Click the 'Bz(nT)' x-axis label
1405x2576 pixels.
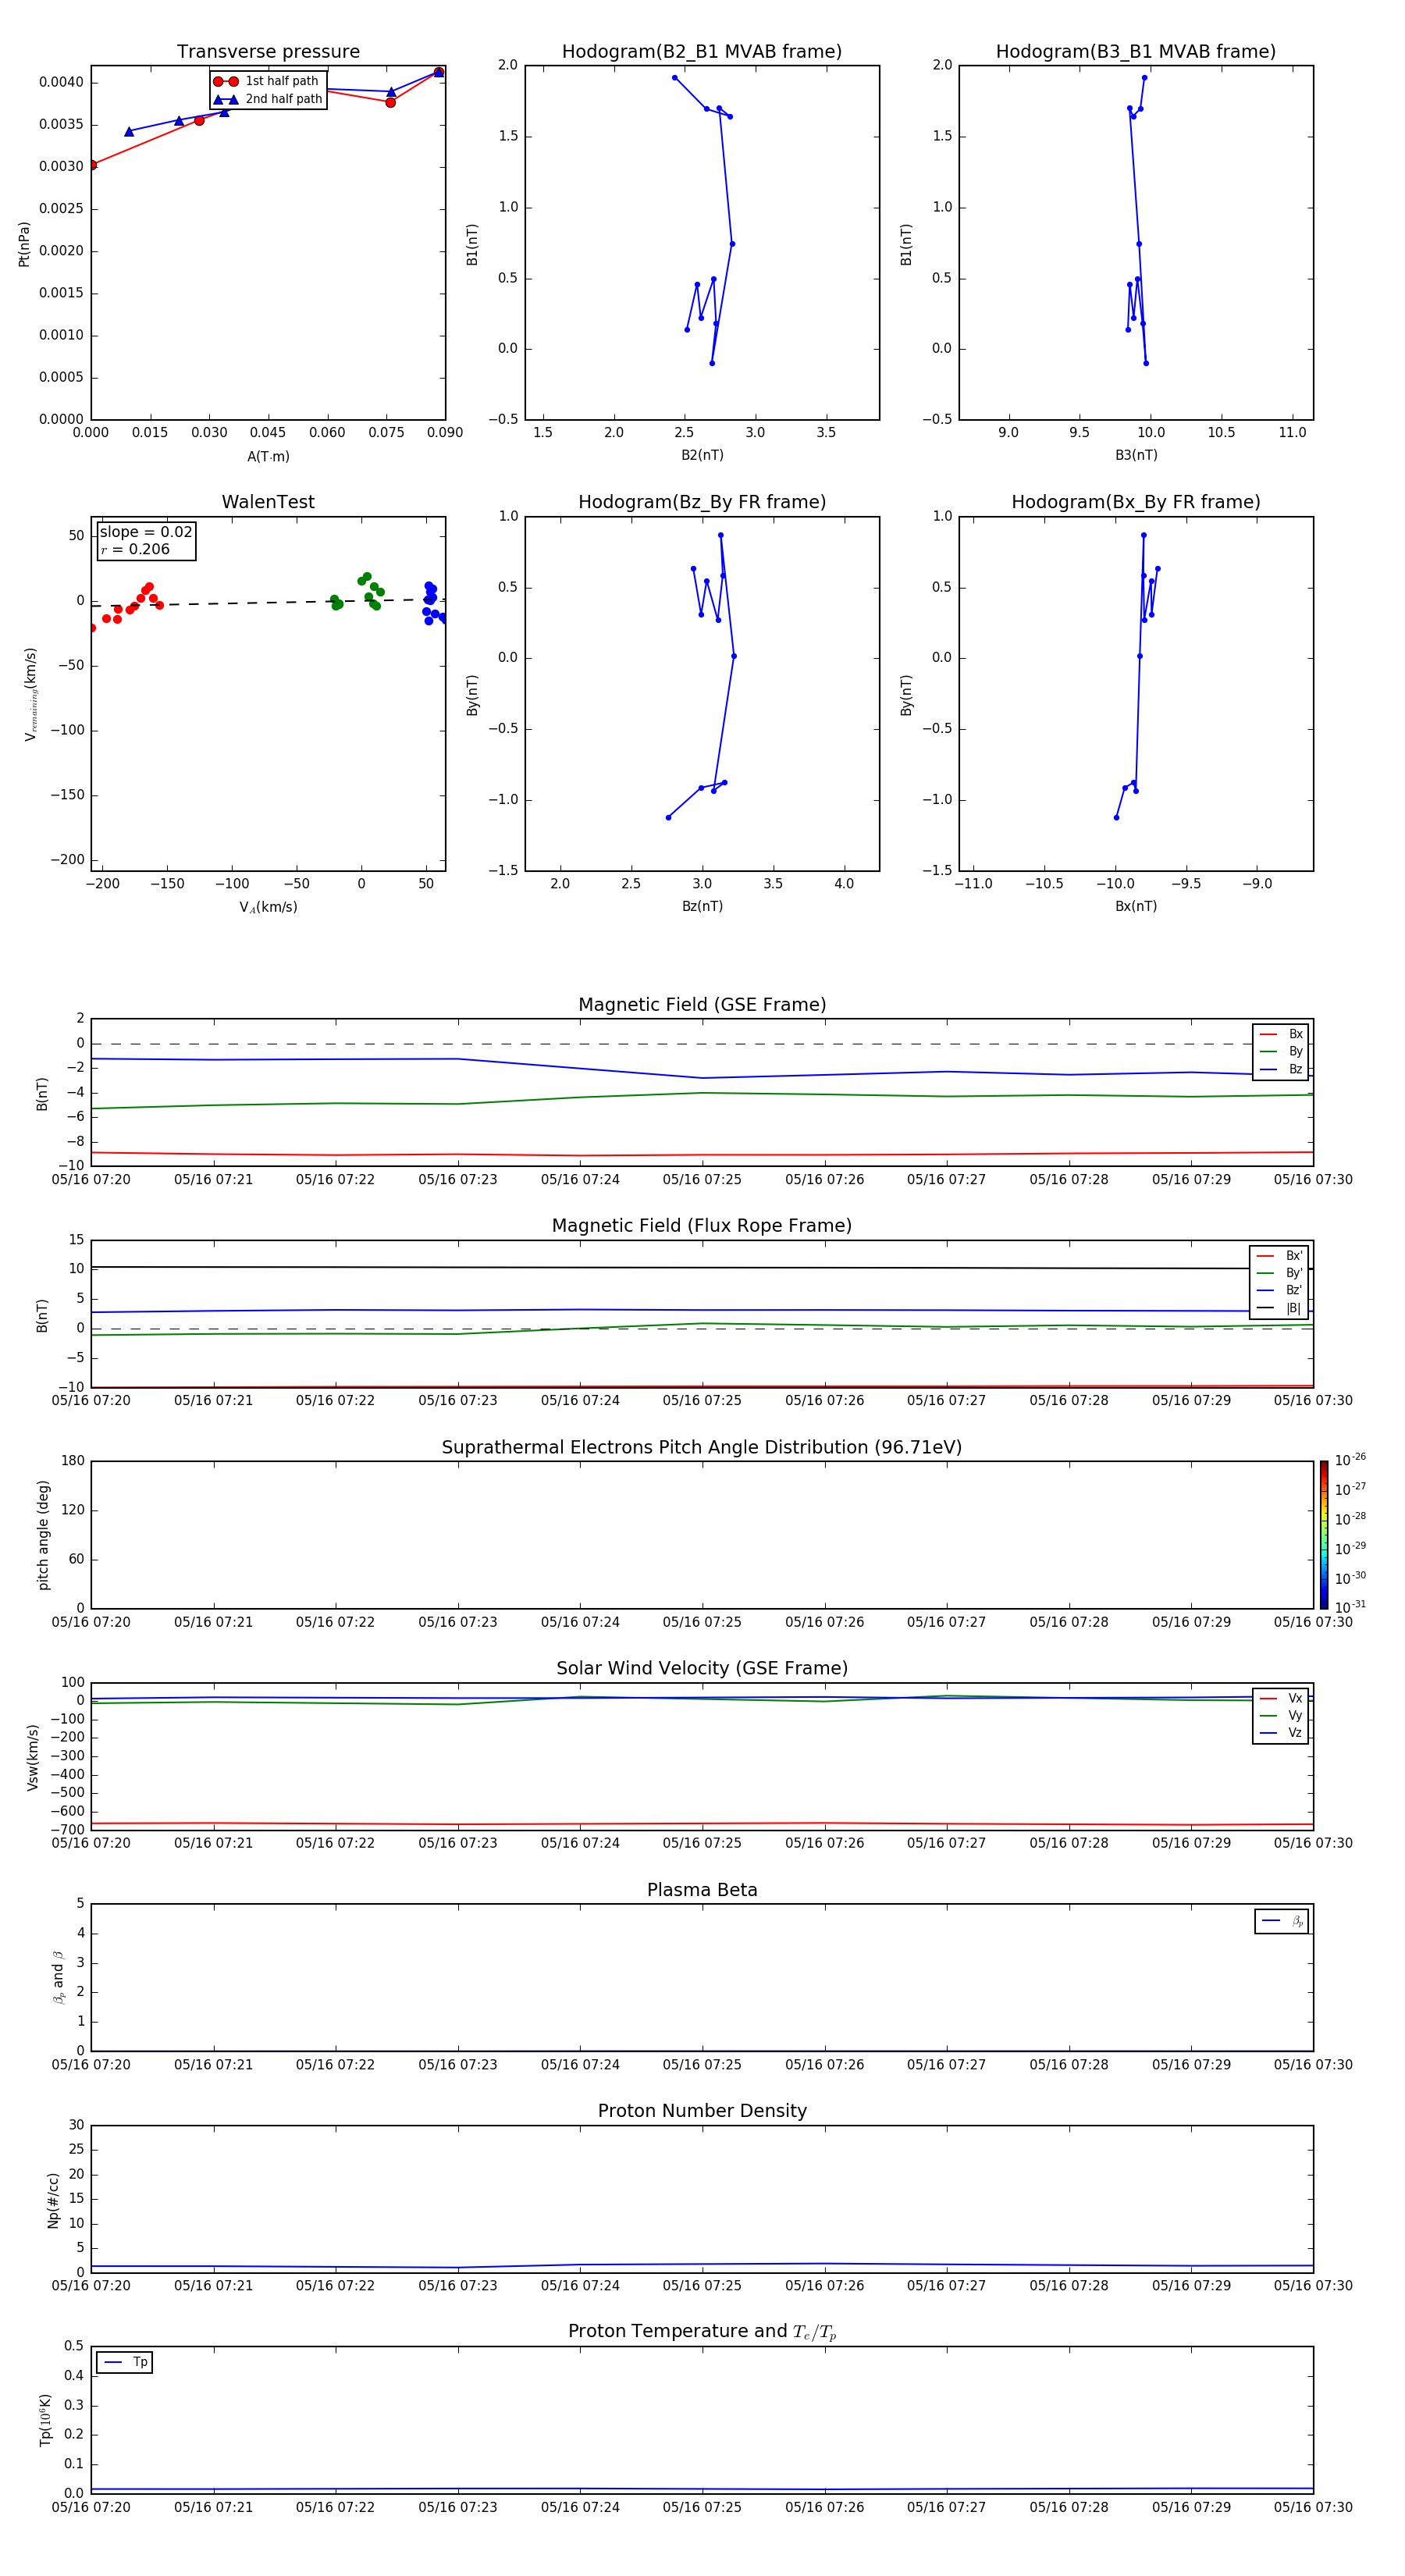702,906
